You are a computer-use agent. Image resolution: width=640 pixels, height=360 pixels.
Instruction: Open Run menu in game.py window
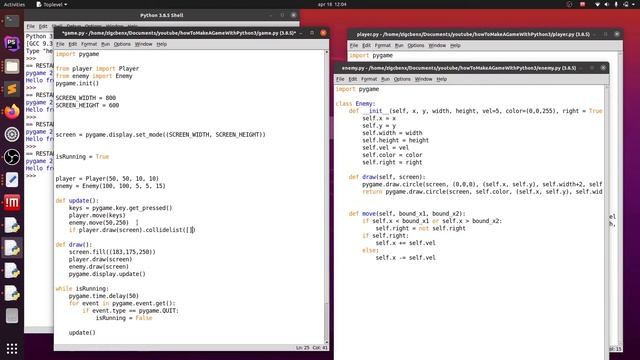tap(105, 44)
